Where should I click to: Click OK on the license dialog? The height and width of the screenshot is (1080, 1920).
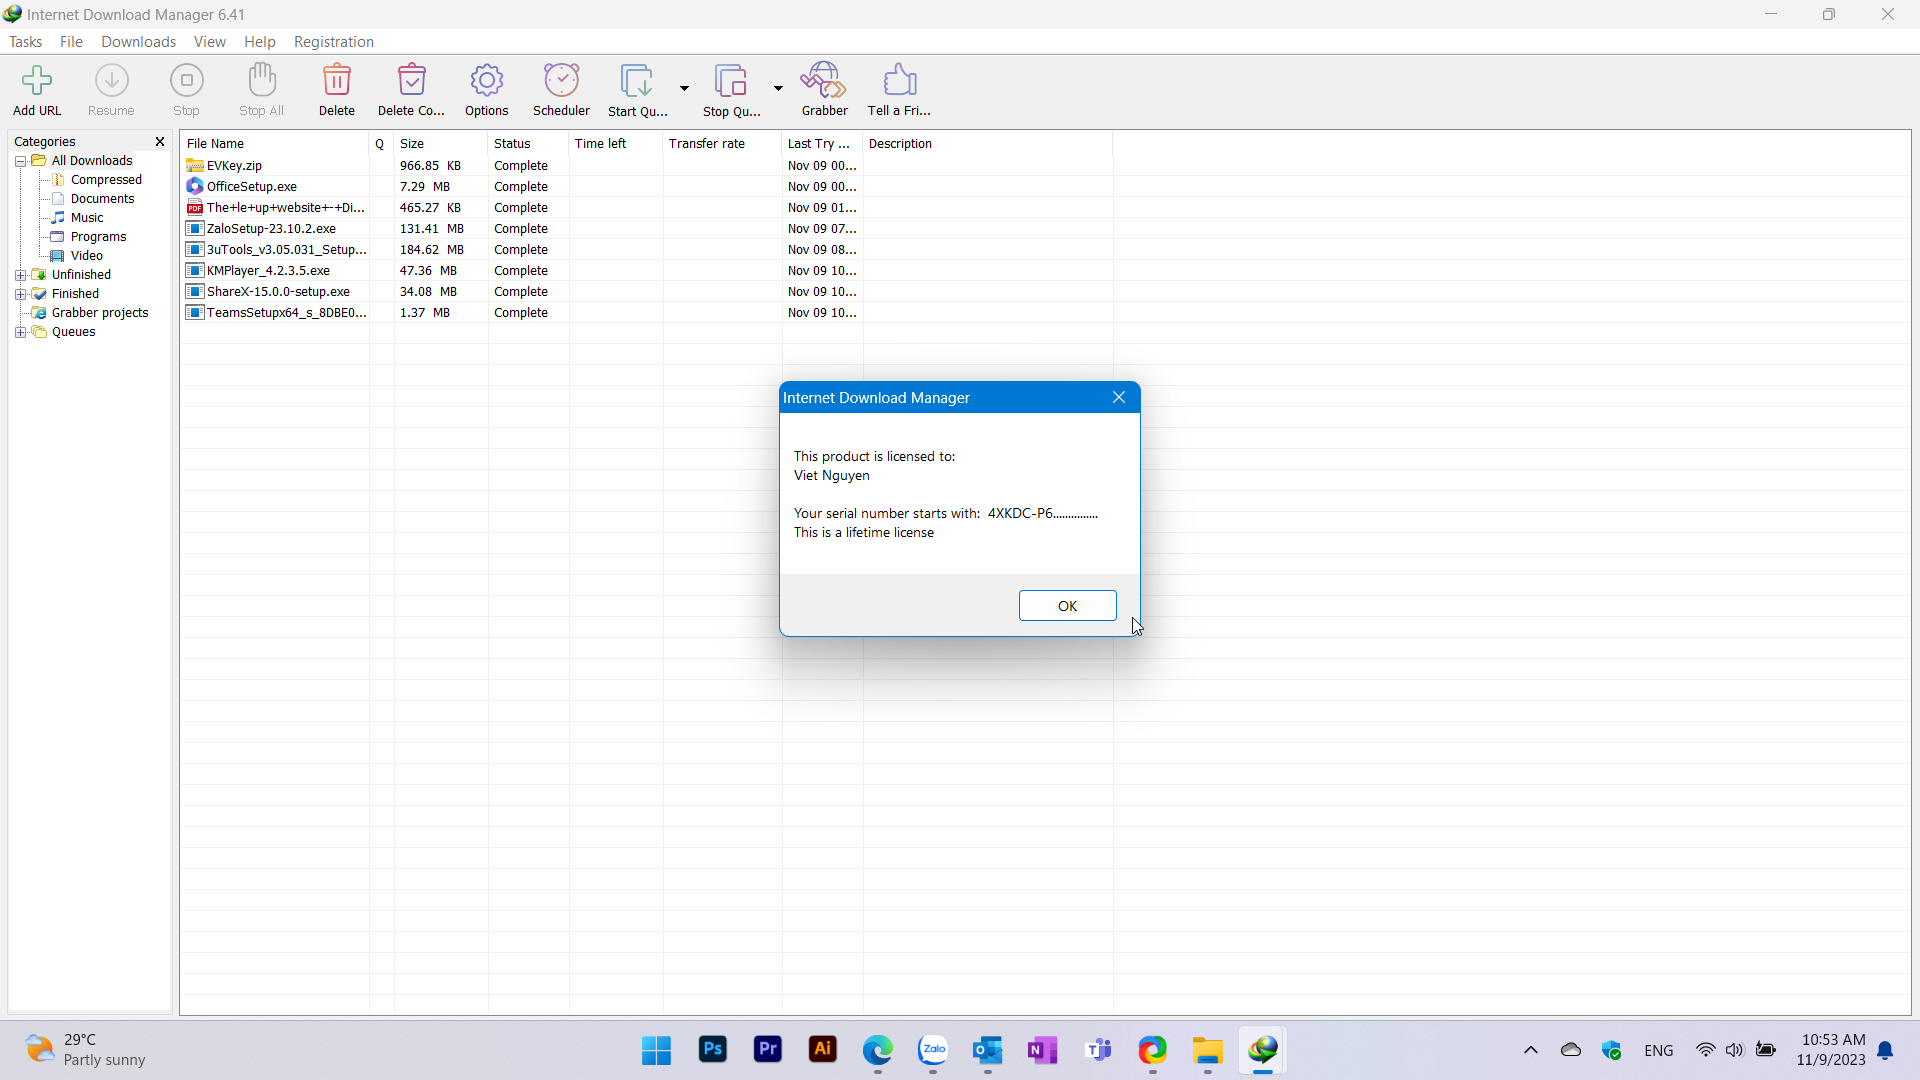click(x=1067, y=605)
